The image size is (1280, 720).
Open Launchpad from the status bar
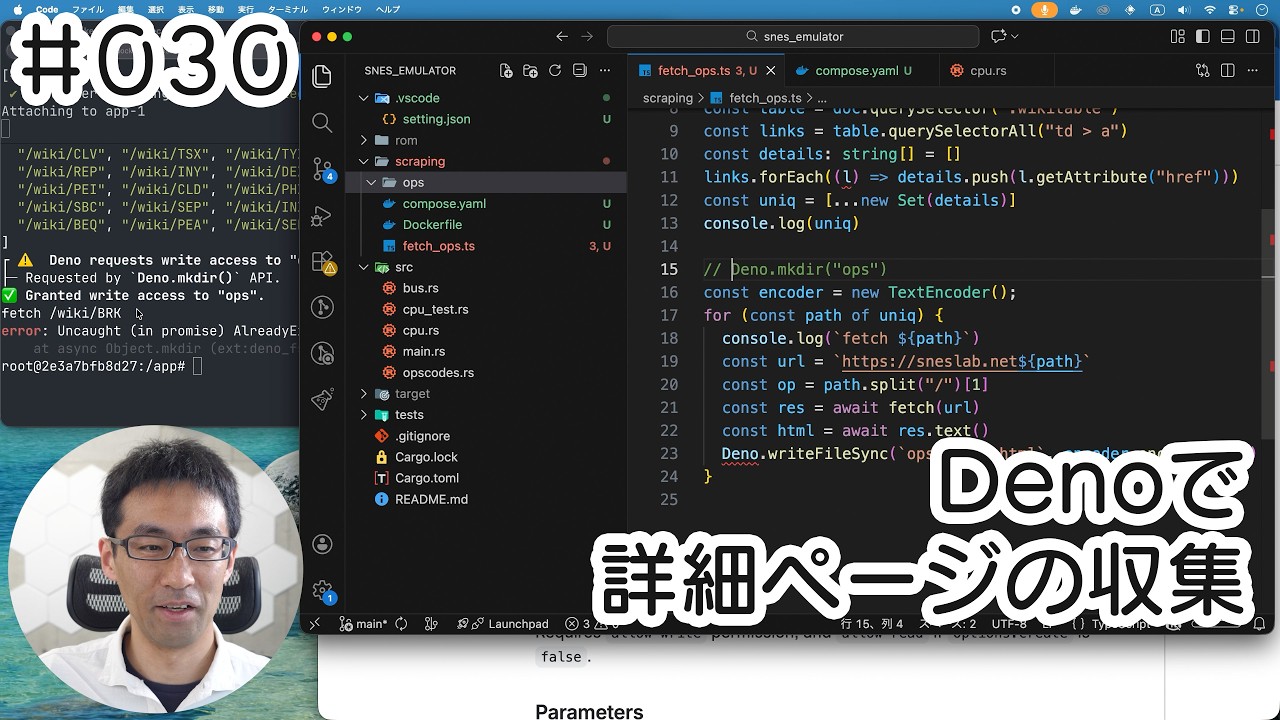pyautogui.click(x=503, y=624)
